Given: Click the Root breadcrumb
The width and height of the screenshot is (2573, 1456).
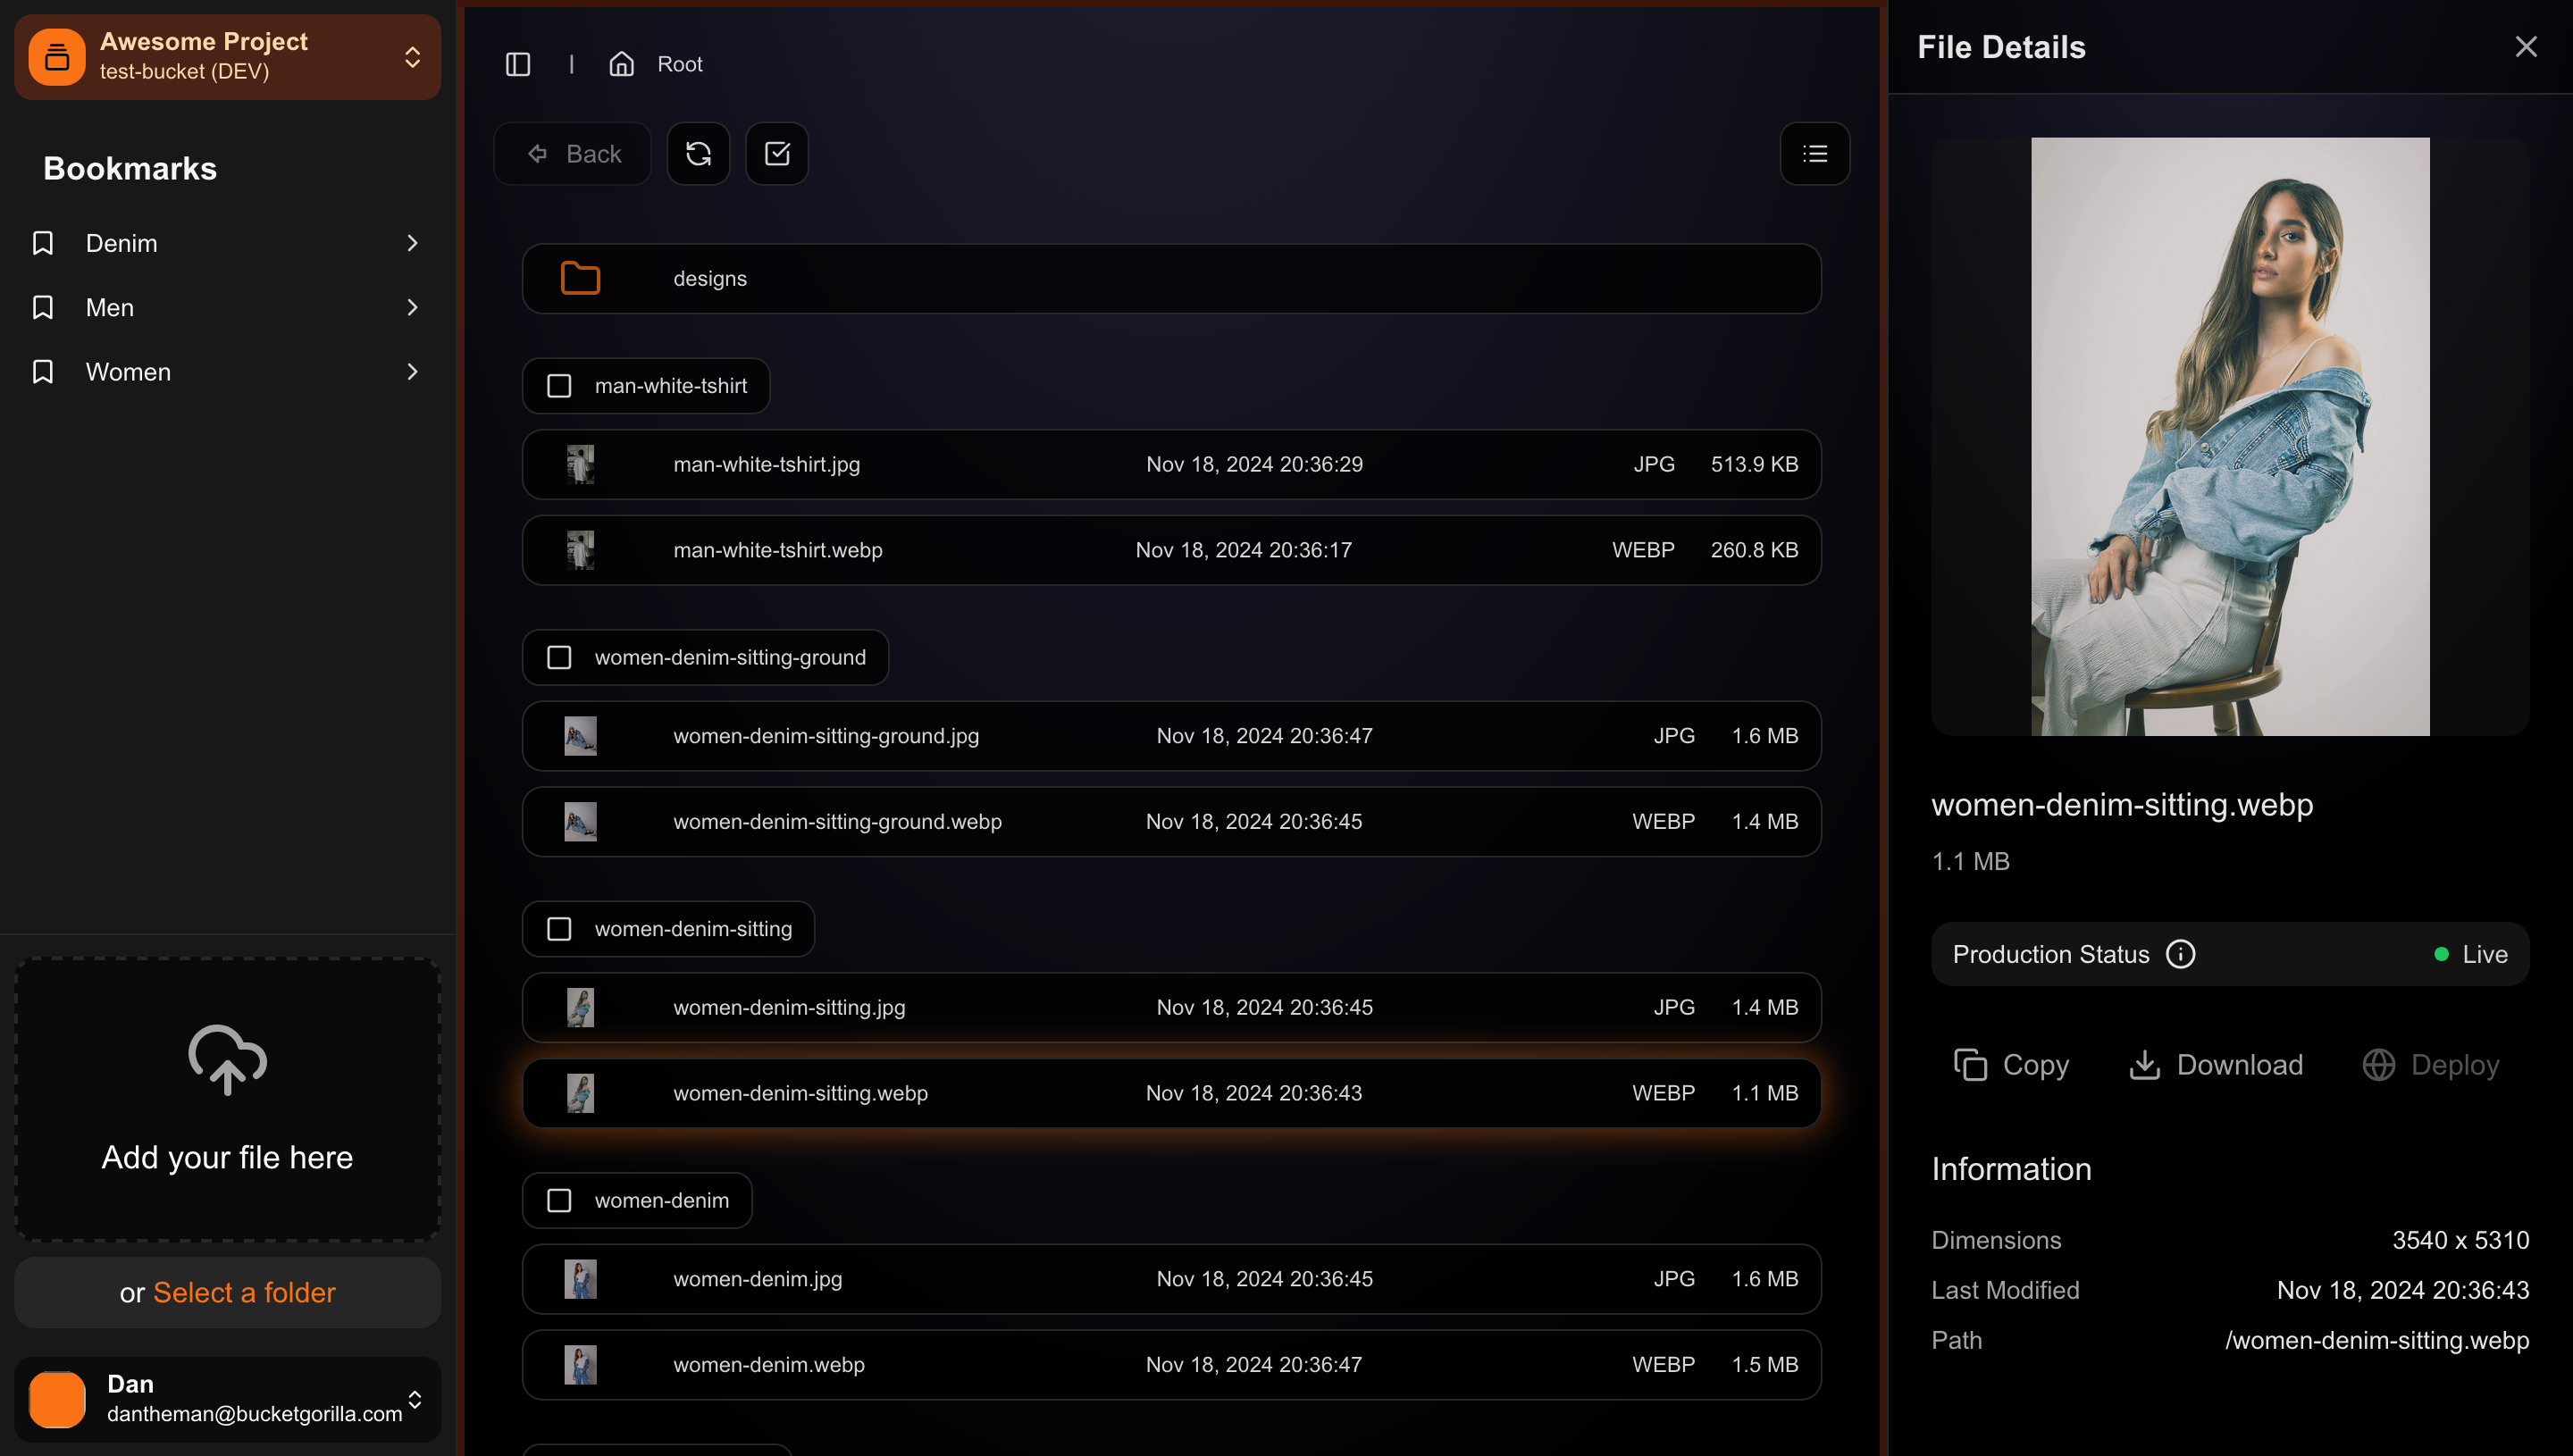Looking at the screenshot, I should pyautogui.click(x=679, y=64).
